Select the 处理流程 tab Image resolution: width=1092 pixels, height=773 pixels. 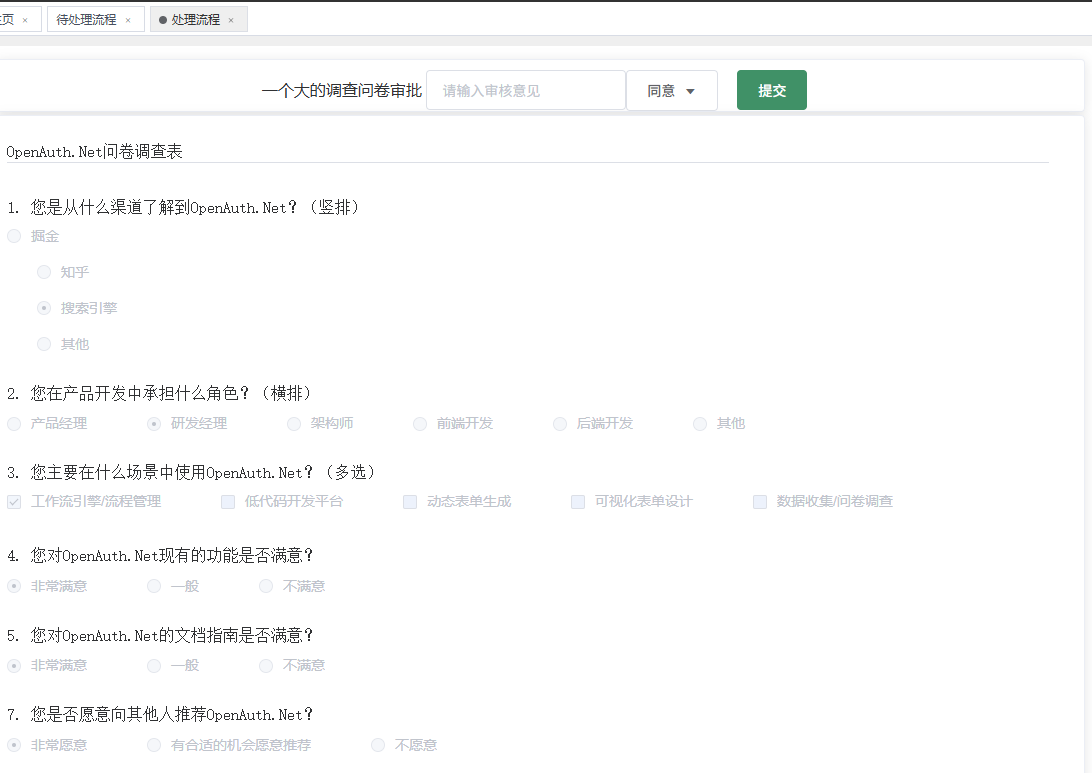pos(195,19)
